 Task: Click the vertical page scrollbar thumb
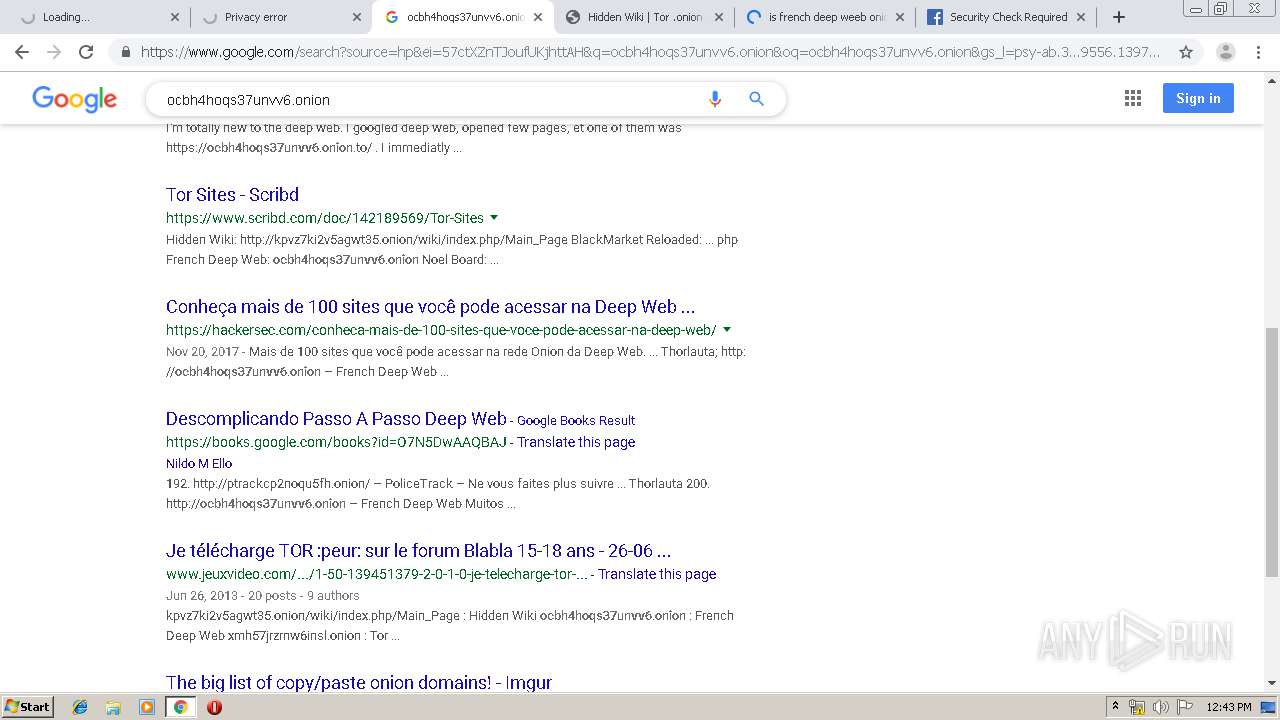click(1272, 452)
